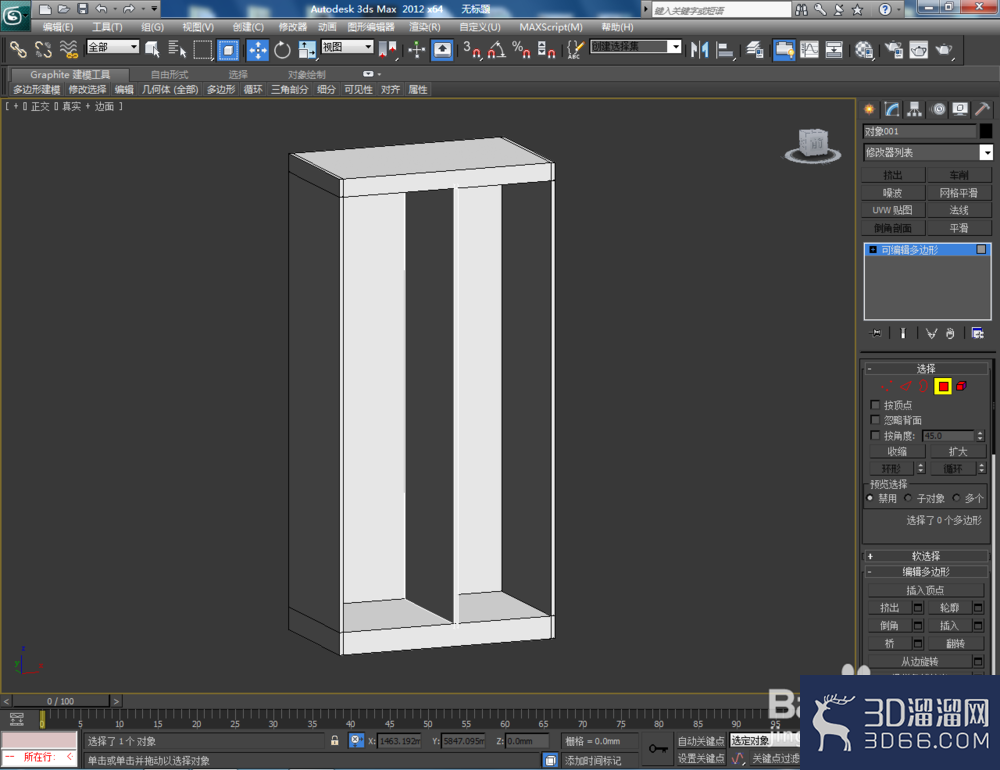Open 编辑(E) menu
Screen dimensions: 1000x770
point(57,27)
